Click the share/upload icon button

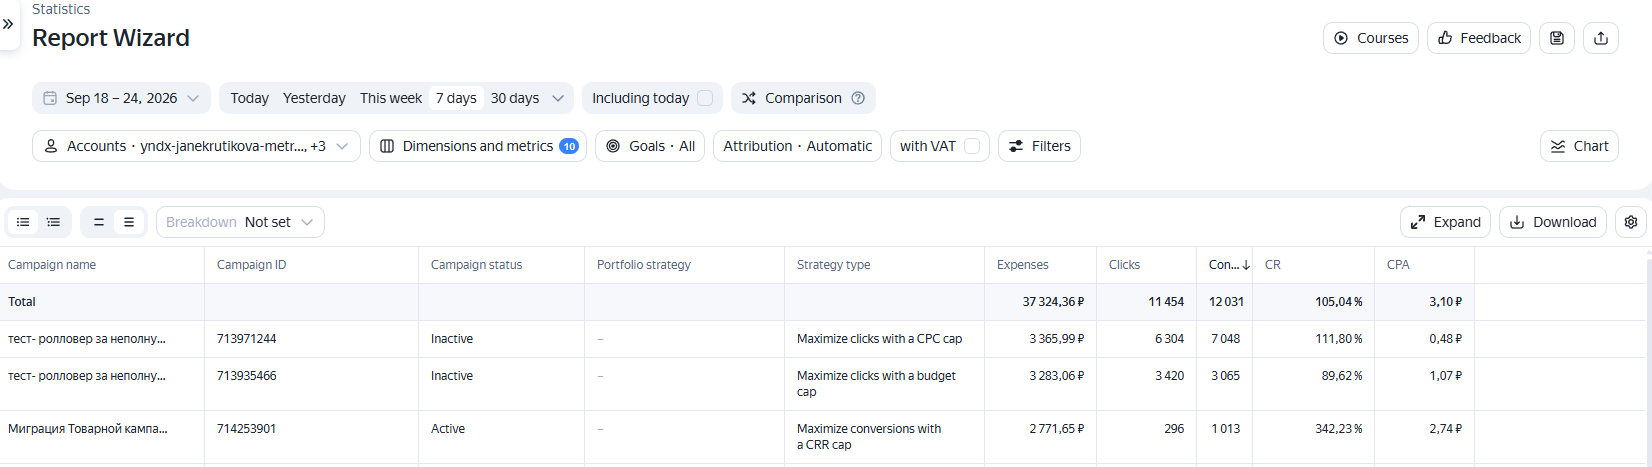[1601, 38]
